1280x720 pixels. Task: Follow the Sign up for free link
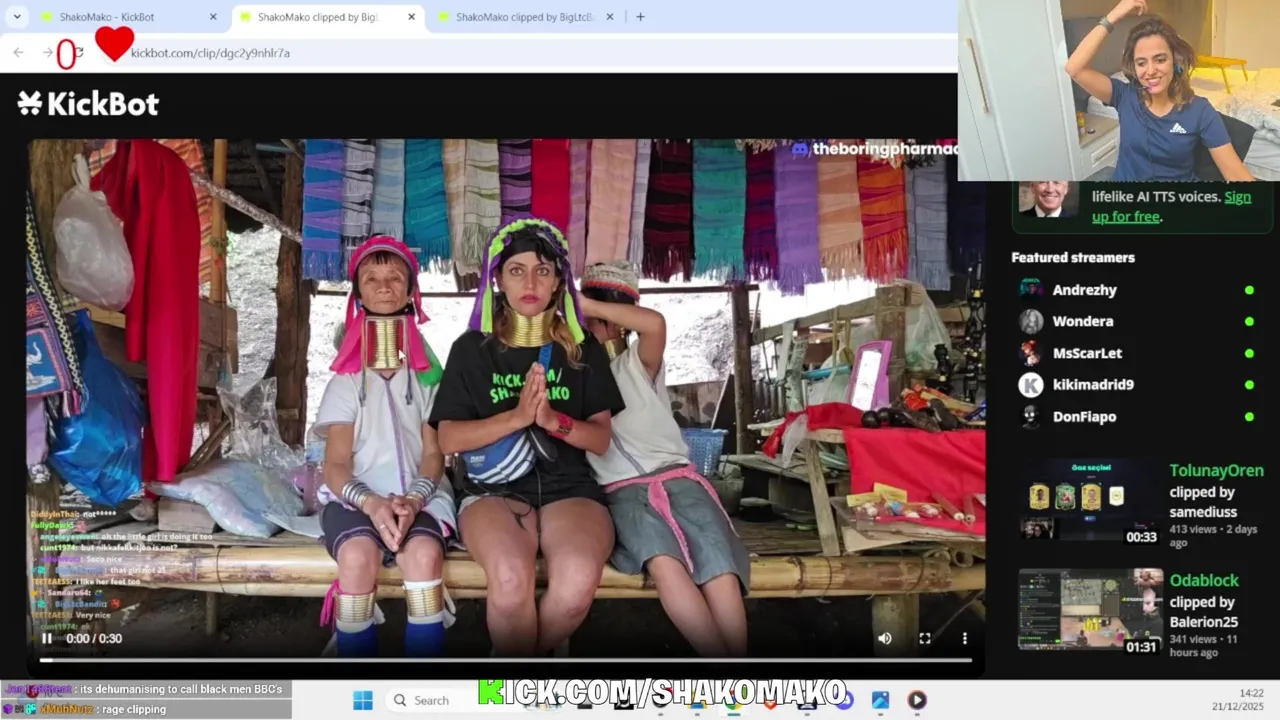pyautogui.click(x=1171, y=207)
